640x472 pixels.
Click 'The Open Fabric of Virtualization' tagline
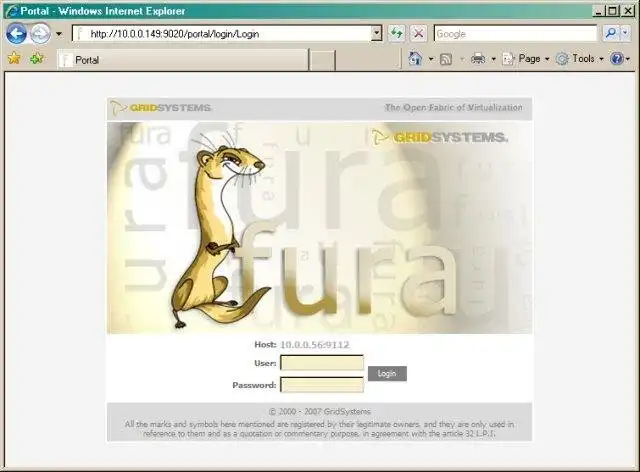(x=453, y=107)
